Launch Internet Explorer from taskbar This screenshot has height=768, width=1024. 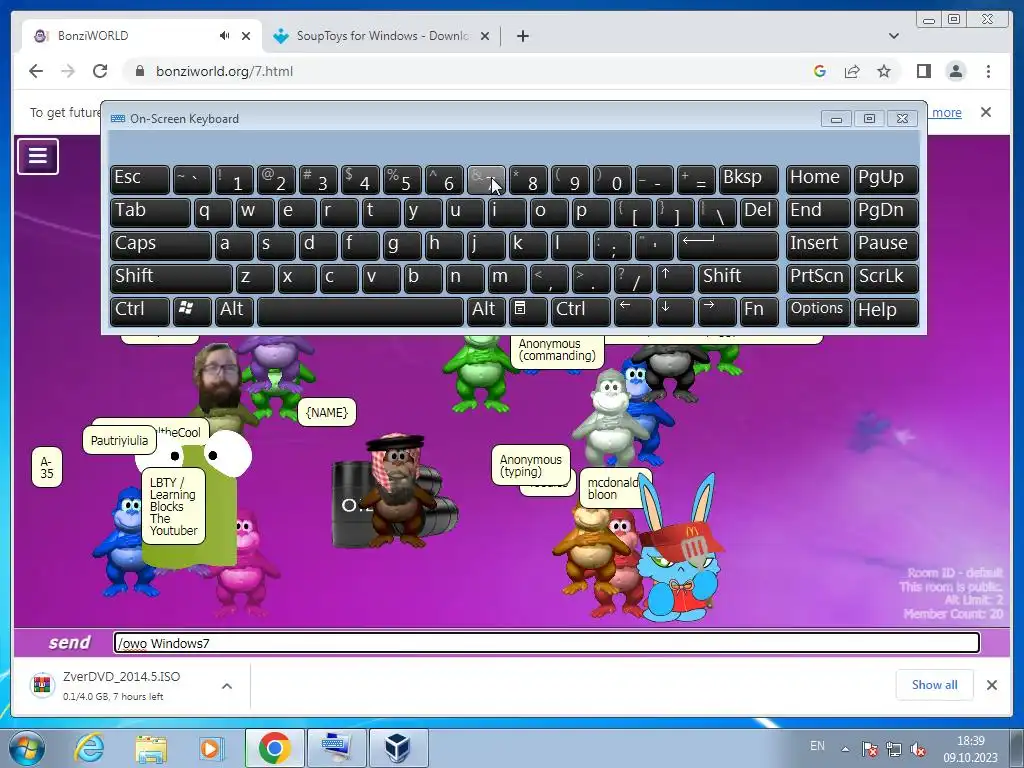click(x=88, y=748)
